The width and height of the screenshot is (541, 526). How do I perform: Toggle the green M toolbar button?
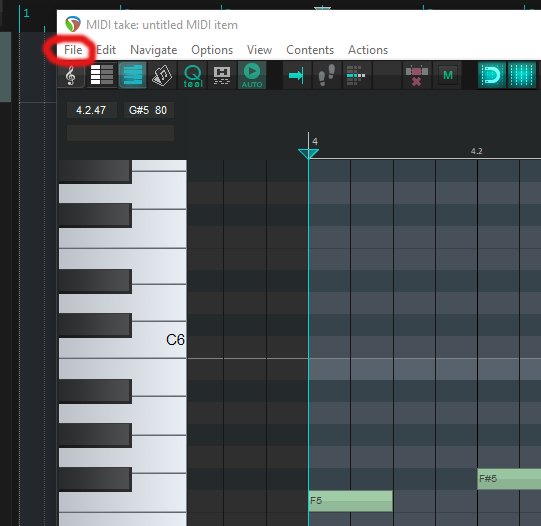(447, 75)
